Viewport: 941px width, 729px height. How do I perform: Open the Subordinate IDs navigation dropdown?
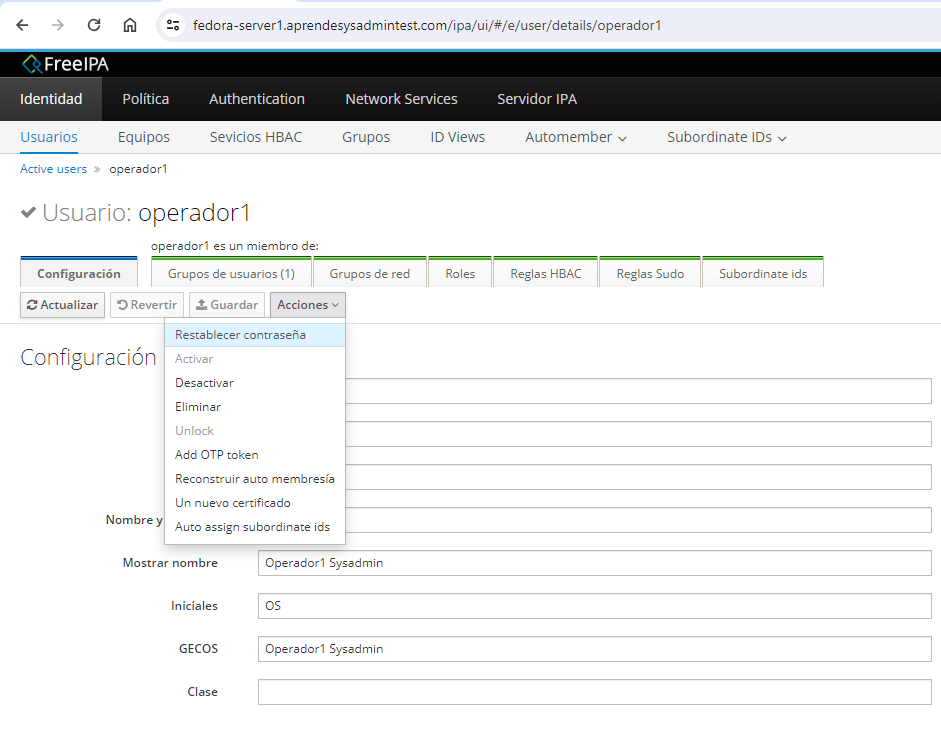726,137
